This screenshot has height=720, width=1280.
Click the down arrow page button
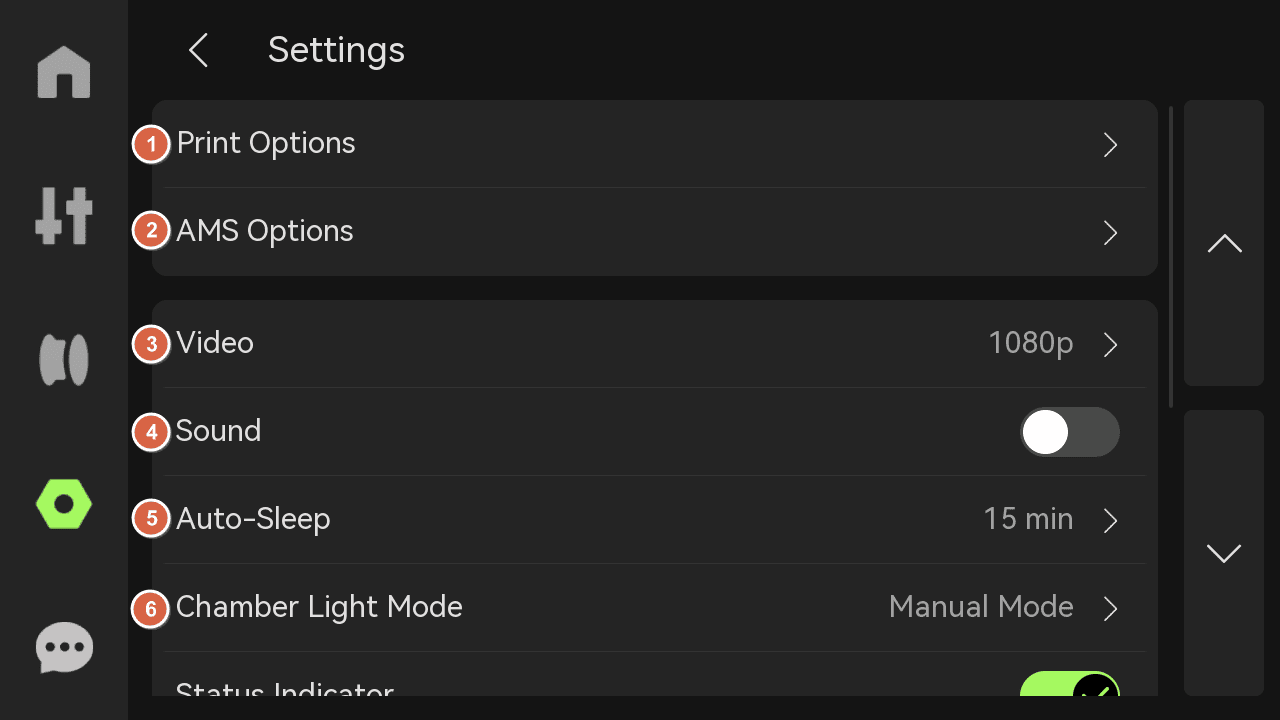click(1224, 553)
